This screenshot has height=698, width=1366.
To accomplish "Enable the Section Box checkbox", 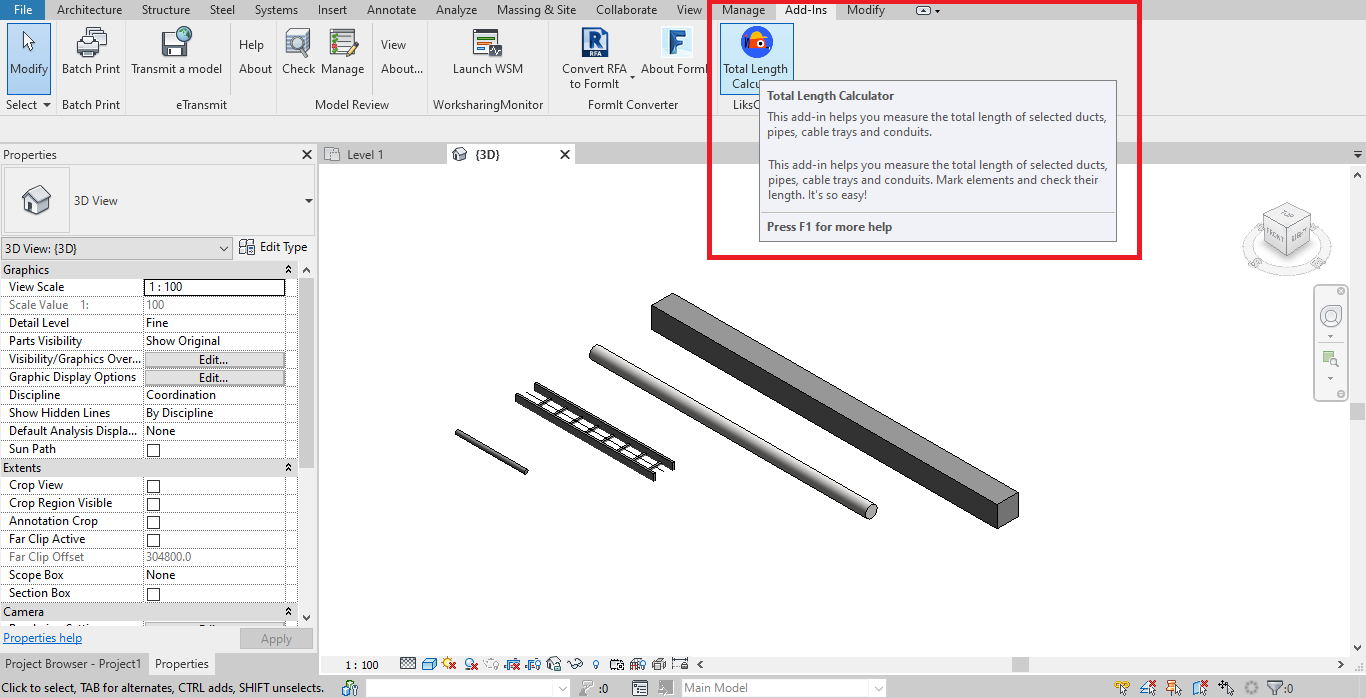I will point(153,594).
